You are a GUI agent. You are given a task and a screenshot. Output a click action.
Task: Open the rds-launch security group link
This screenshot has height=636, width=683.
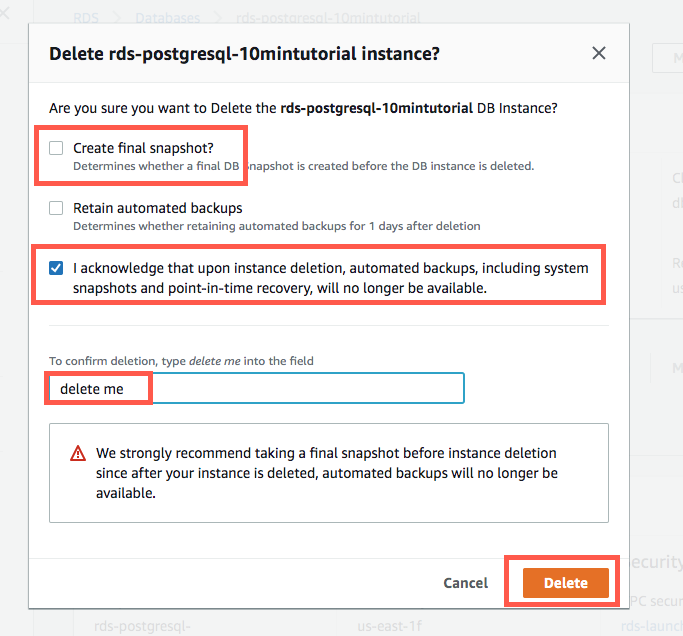[x=651, y=626]
